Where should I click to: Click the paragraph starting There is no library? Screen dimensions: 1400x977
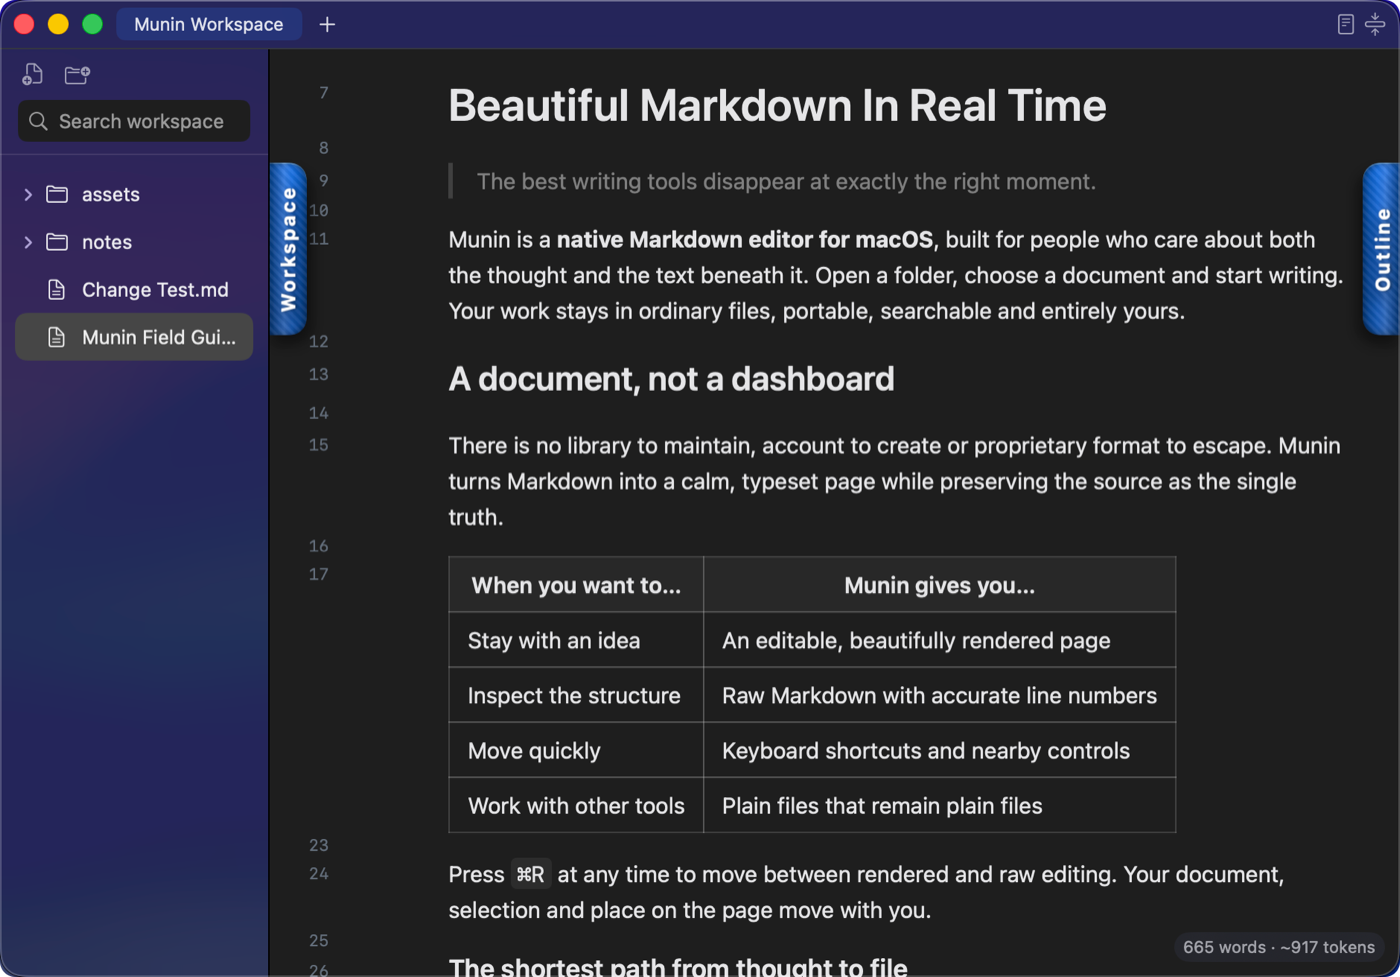[895, 481]
